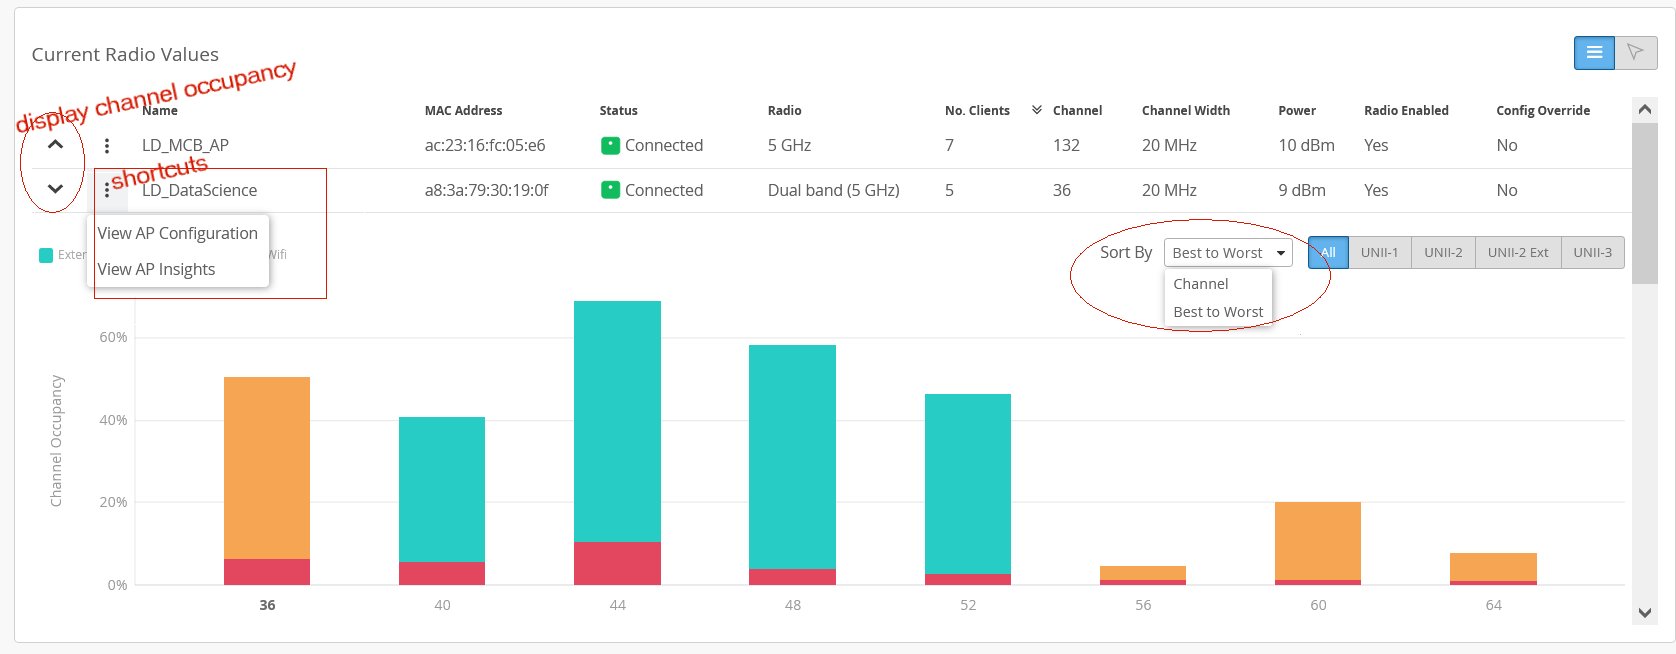Switch to list view icon
The width and height of the screenshot is (1676, 654).
click(x=1594, y=53)
